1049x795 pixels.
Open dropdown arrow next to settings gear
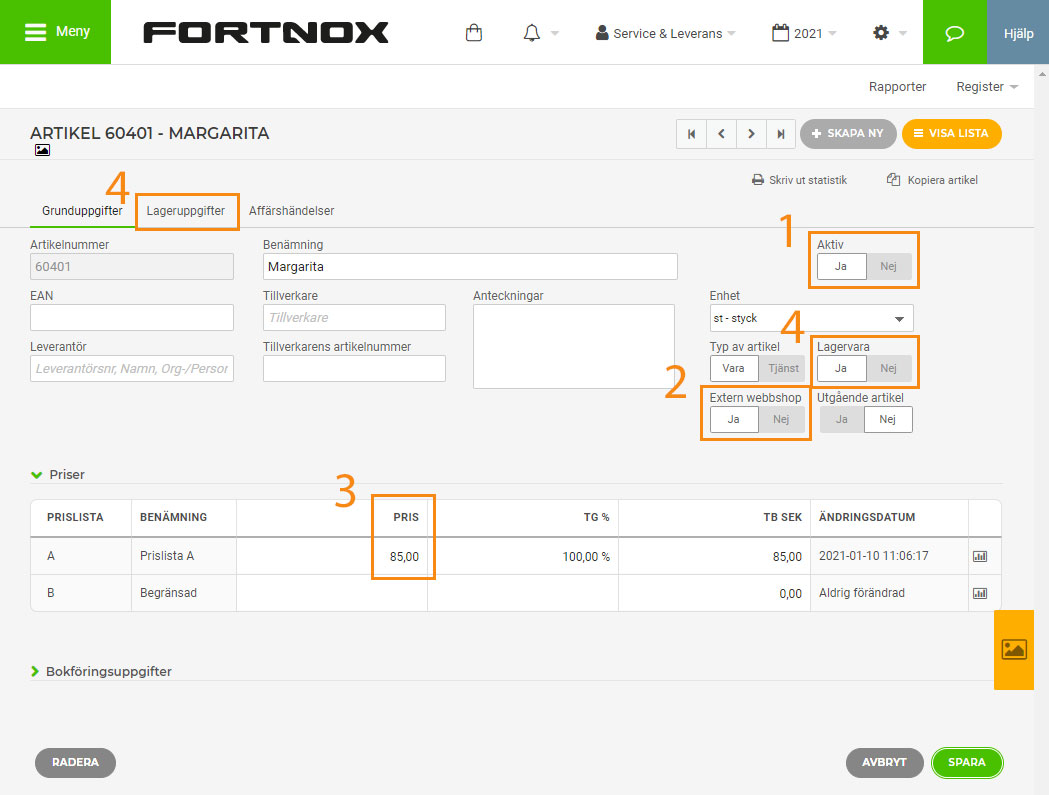coord(902,33)
